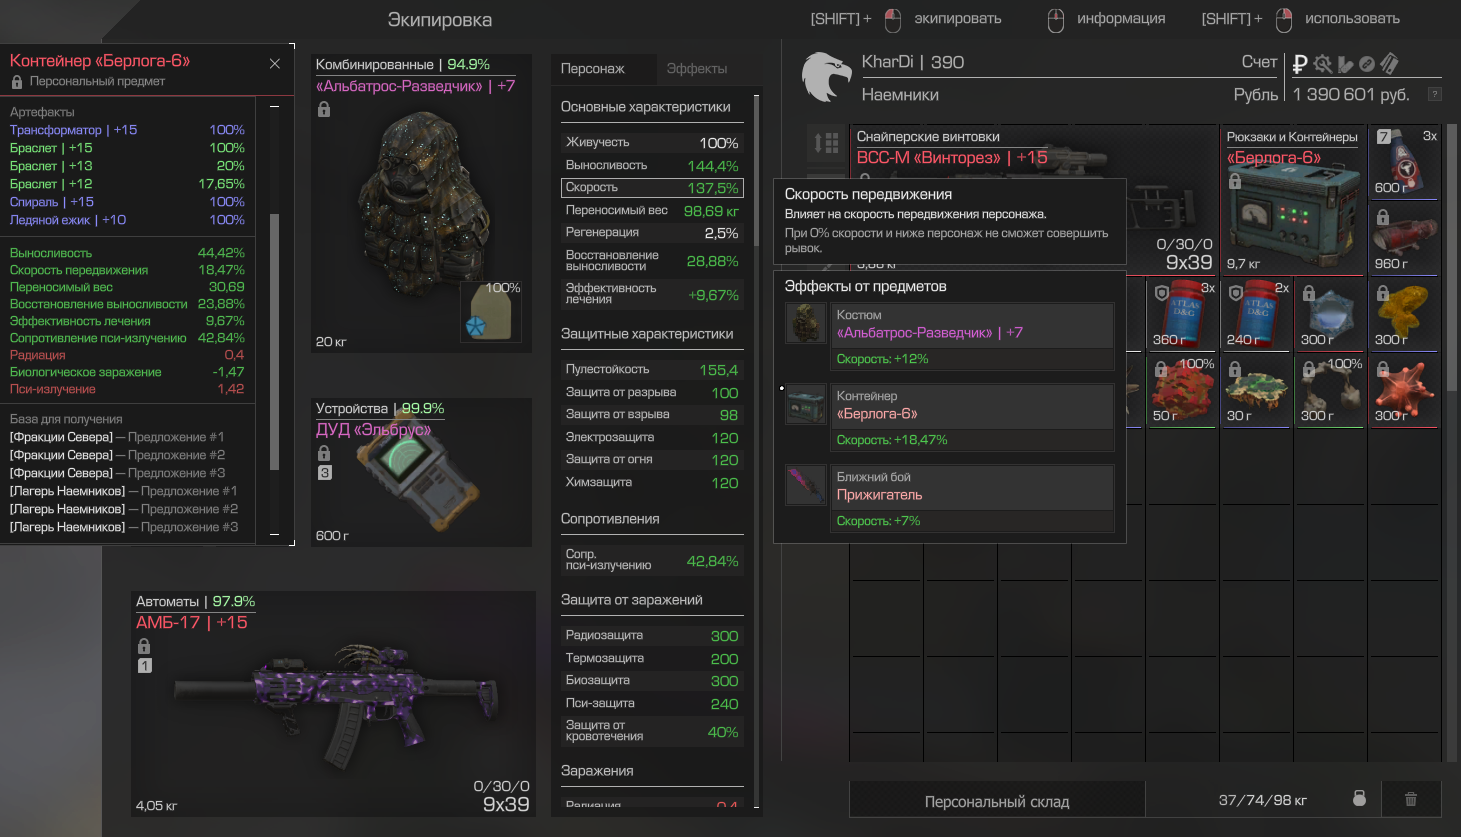The image size is (1461, 837).
Task: Click the Электрозащита 120 row
Action: point(652,437)
